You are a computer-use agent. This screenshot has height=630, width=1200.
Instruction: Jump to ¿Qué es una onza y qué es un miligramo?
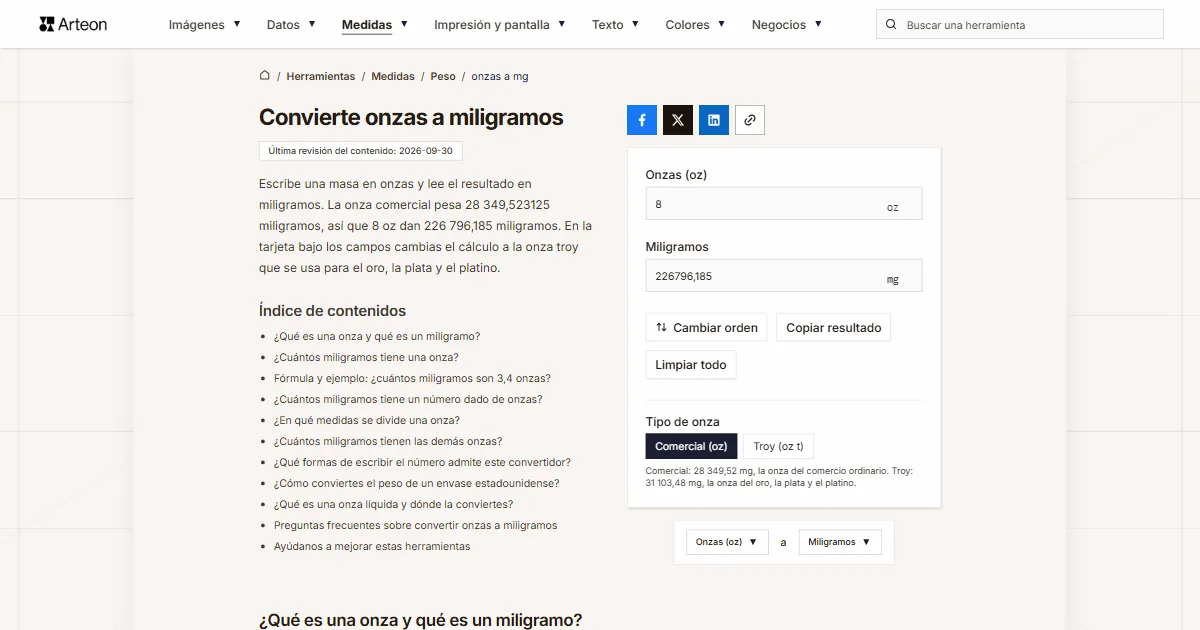click(377, 336)
